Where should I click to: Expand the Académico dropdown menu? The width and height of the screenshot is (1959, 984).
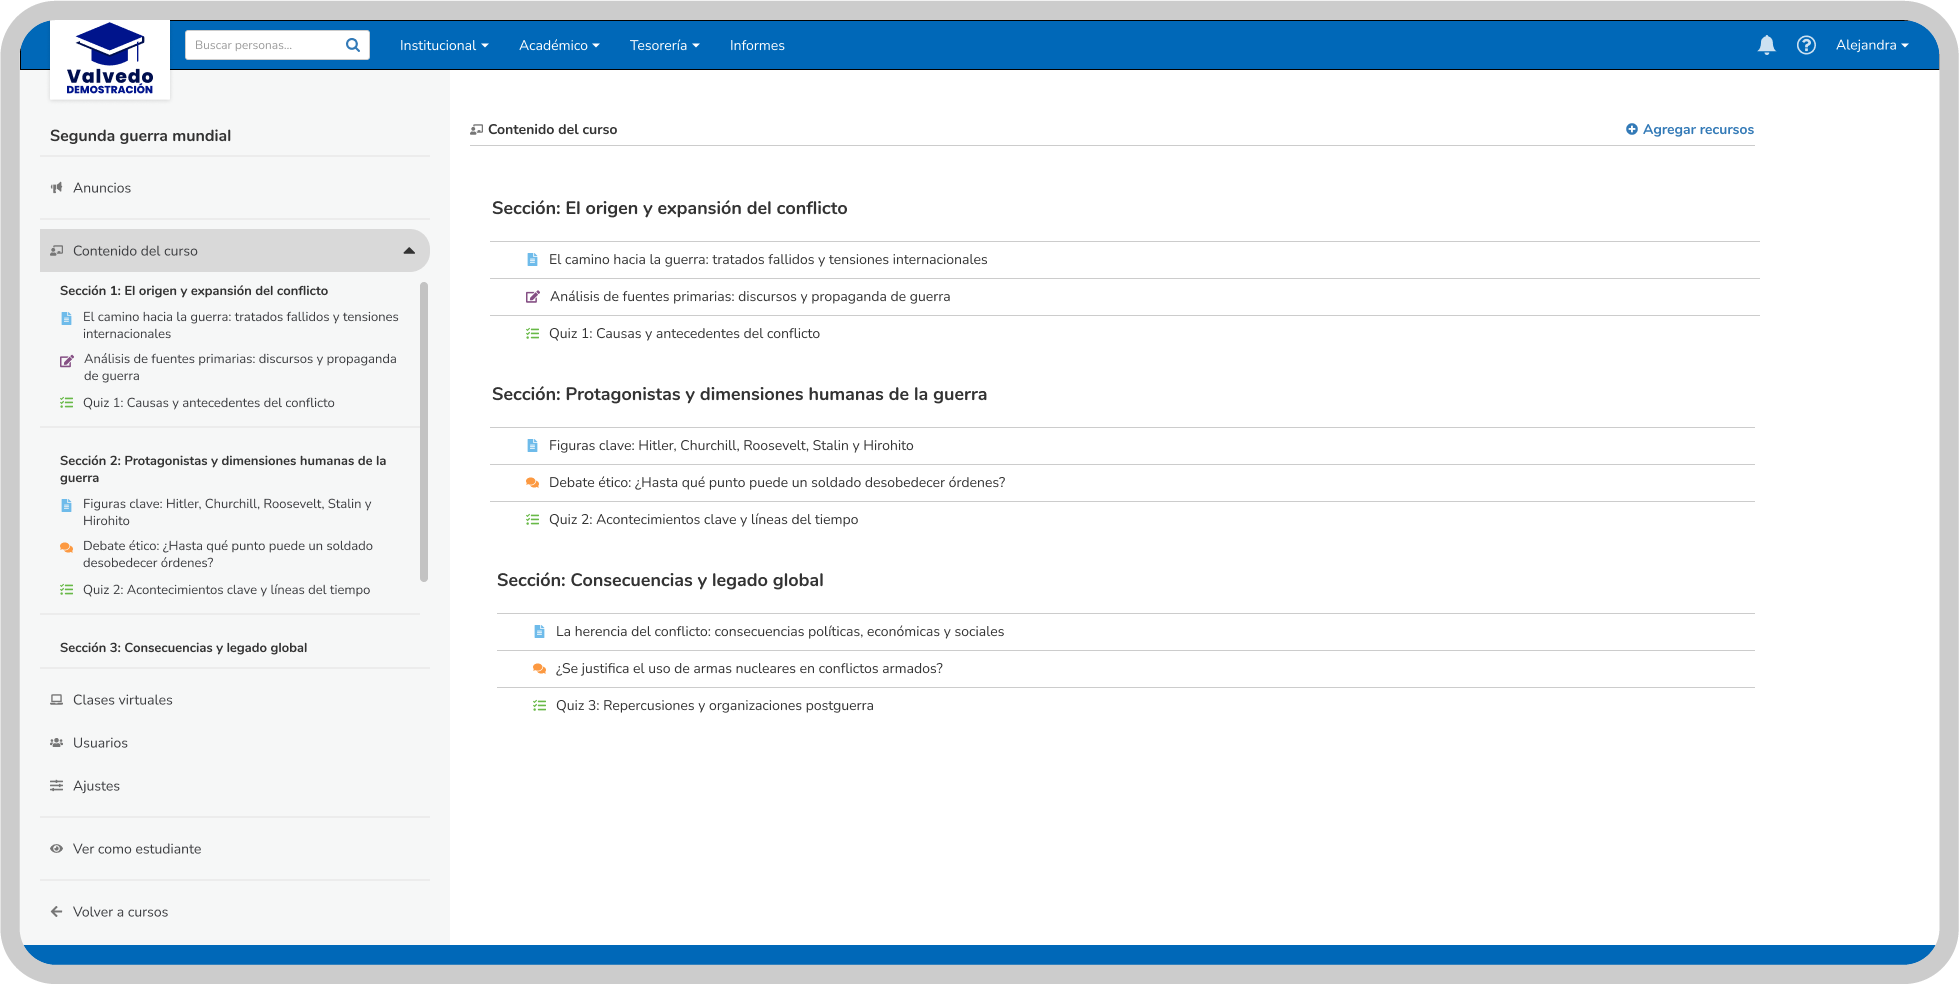pyautogui.click(x=559, y=46)
